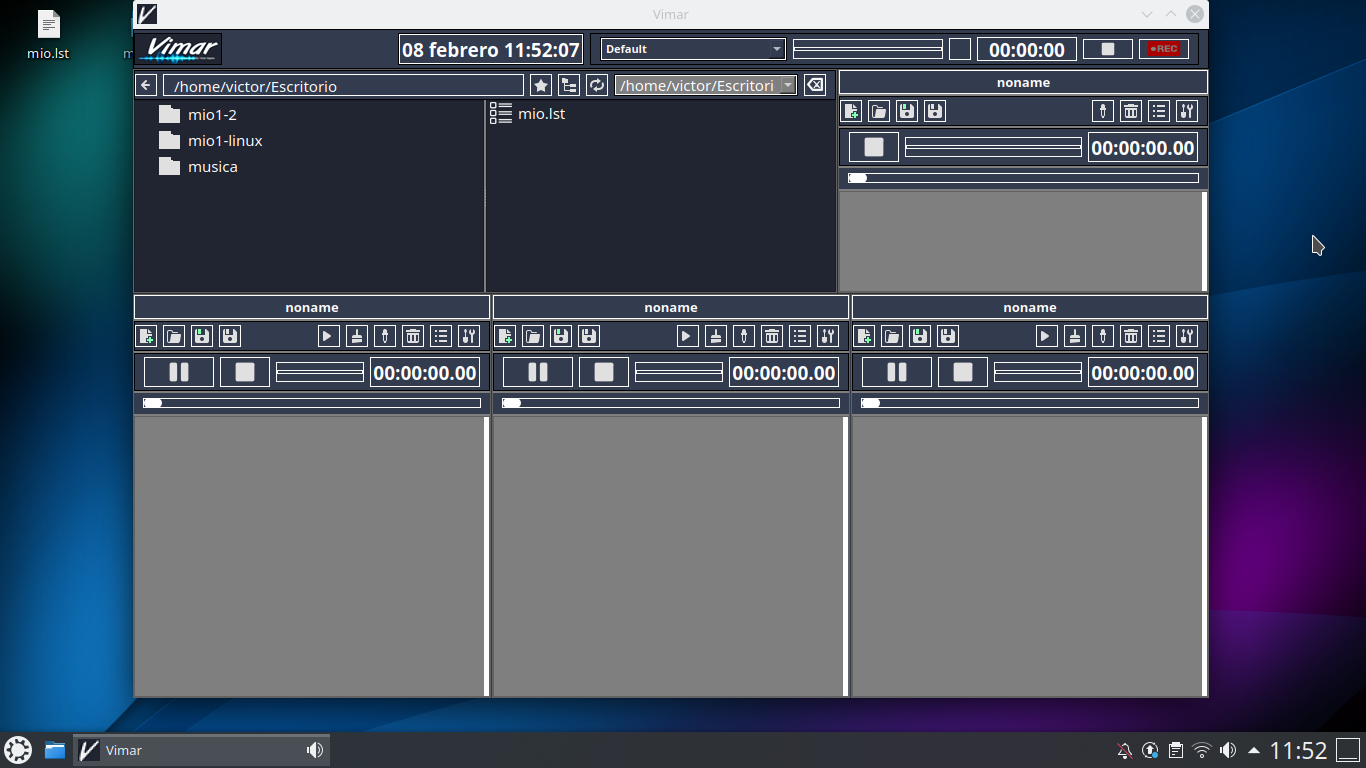
Task: Save-as disk icon in top-right player
Action: [935, 111]
